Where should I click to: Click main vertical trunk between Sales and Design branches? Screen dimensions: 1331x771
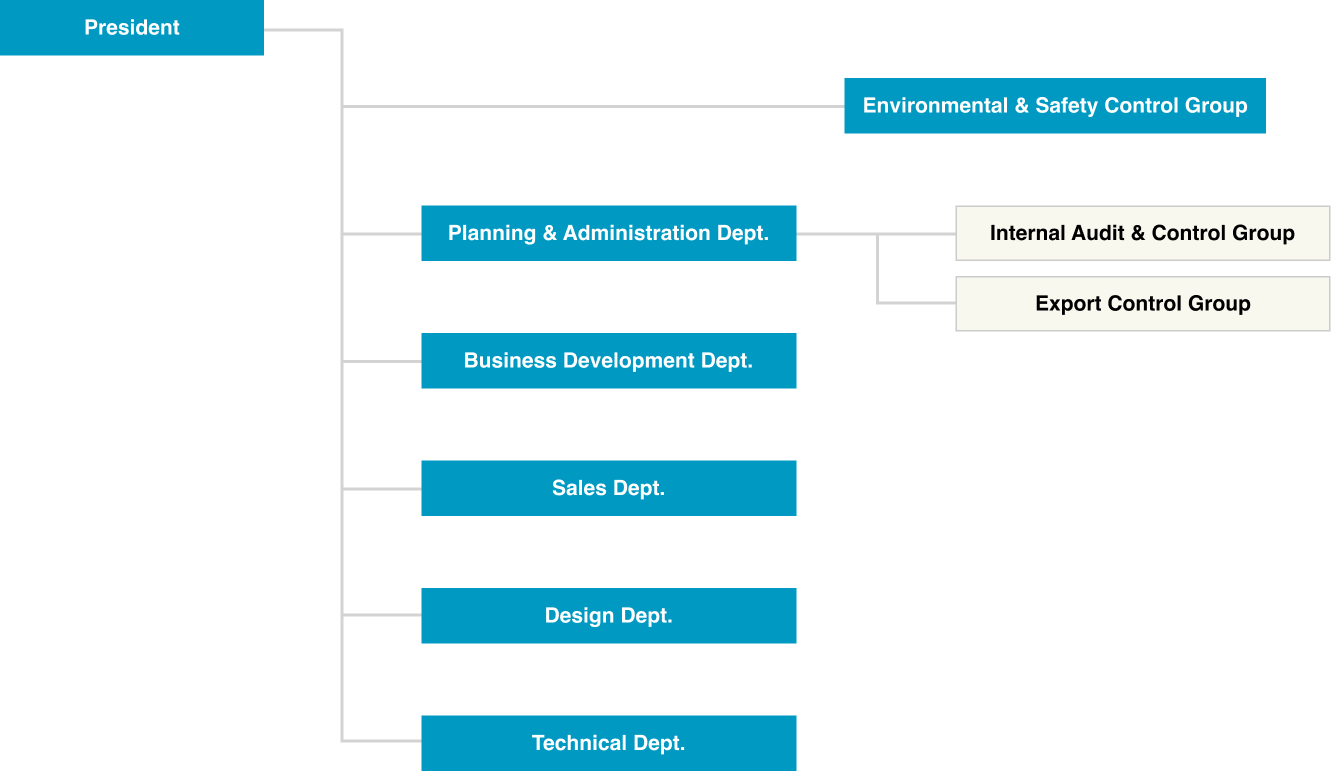pos(342,552)
